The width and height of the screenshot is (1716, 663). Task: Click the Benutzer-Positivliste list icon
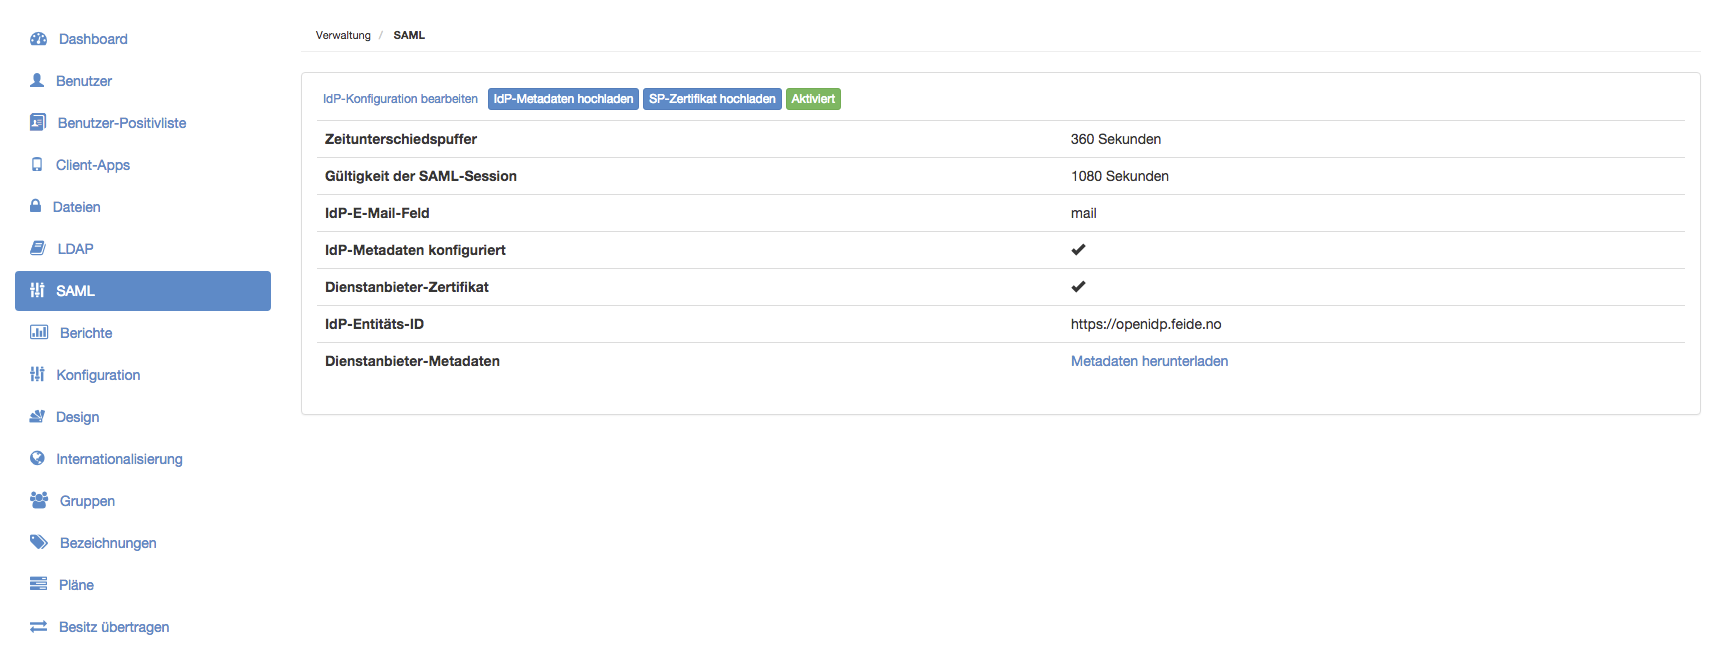click(38, 122)
